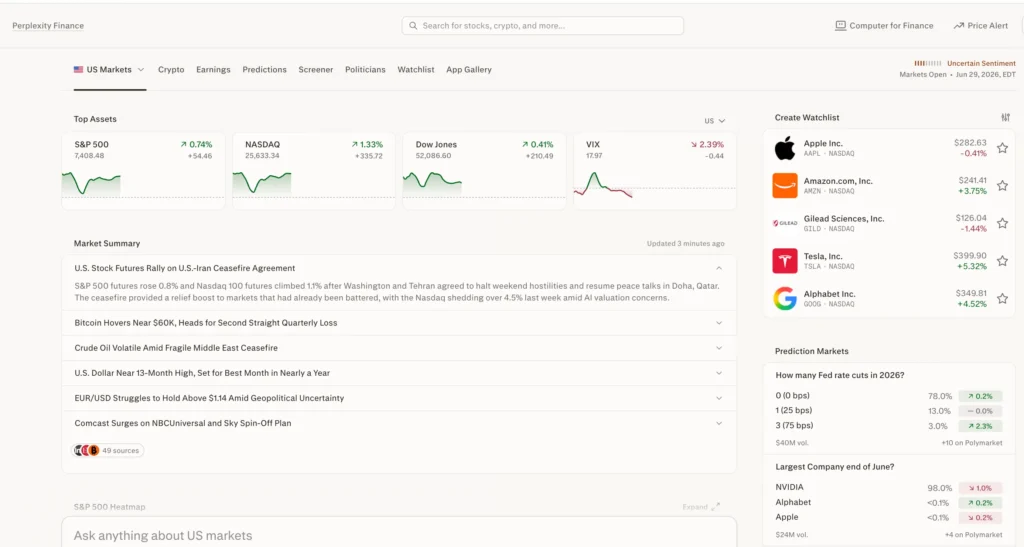The width and height of the screenshot is (1024, 547).
Task: Click the Price Alert trend icon
Action: (x=959, y=26)
